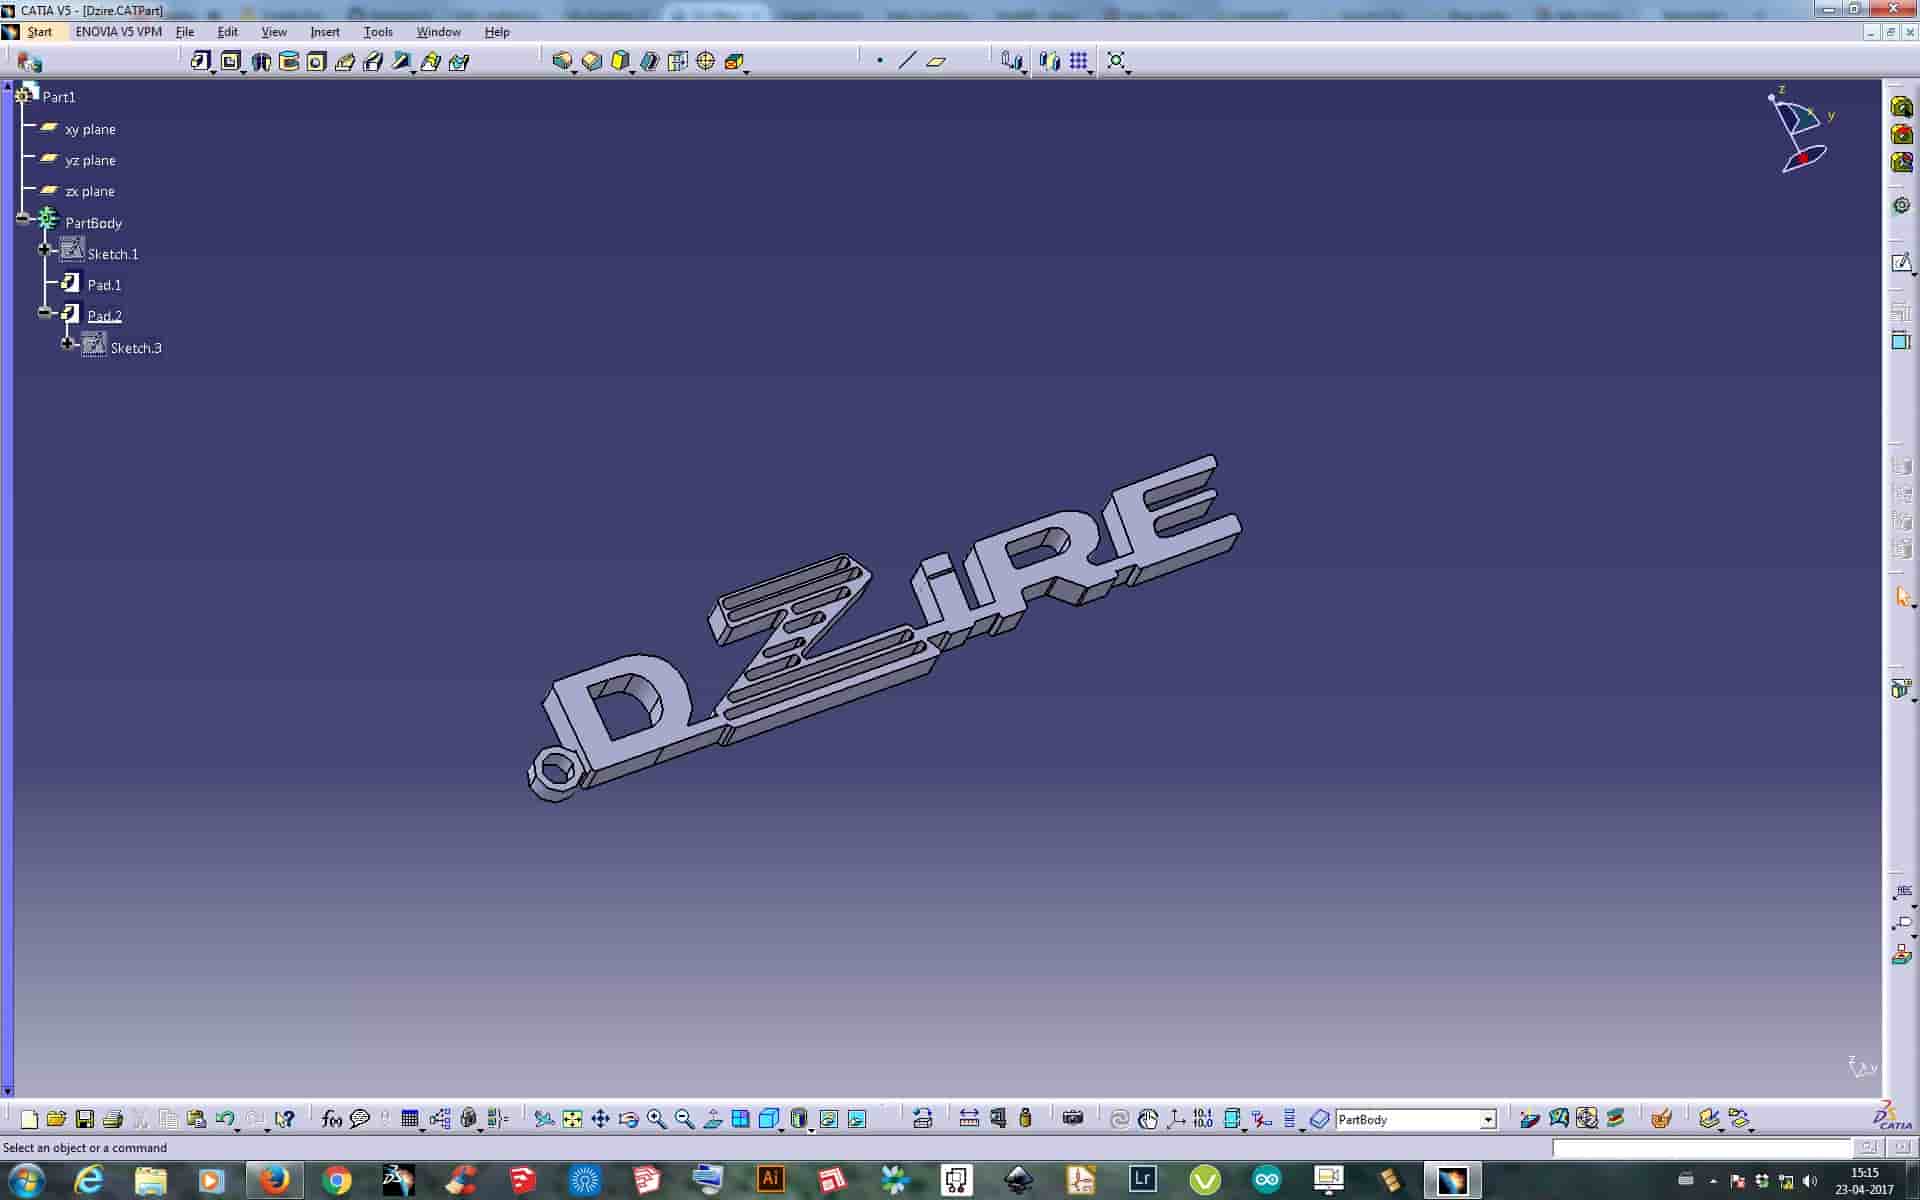Click the Rotate view icon

[x=628, y=1119]
